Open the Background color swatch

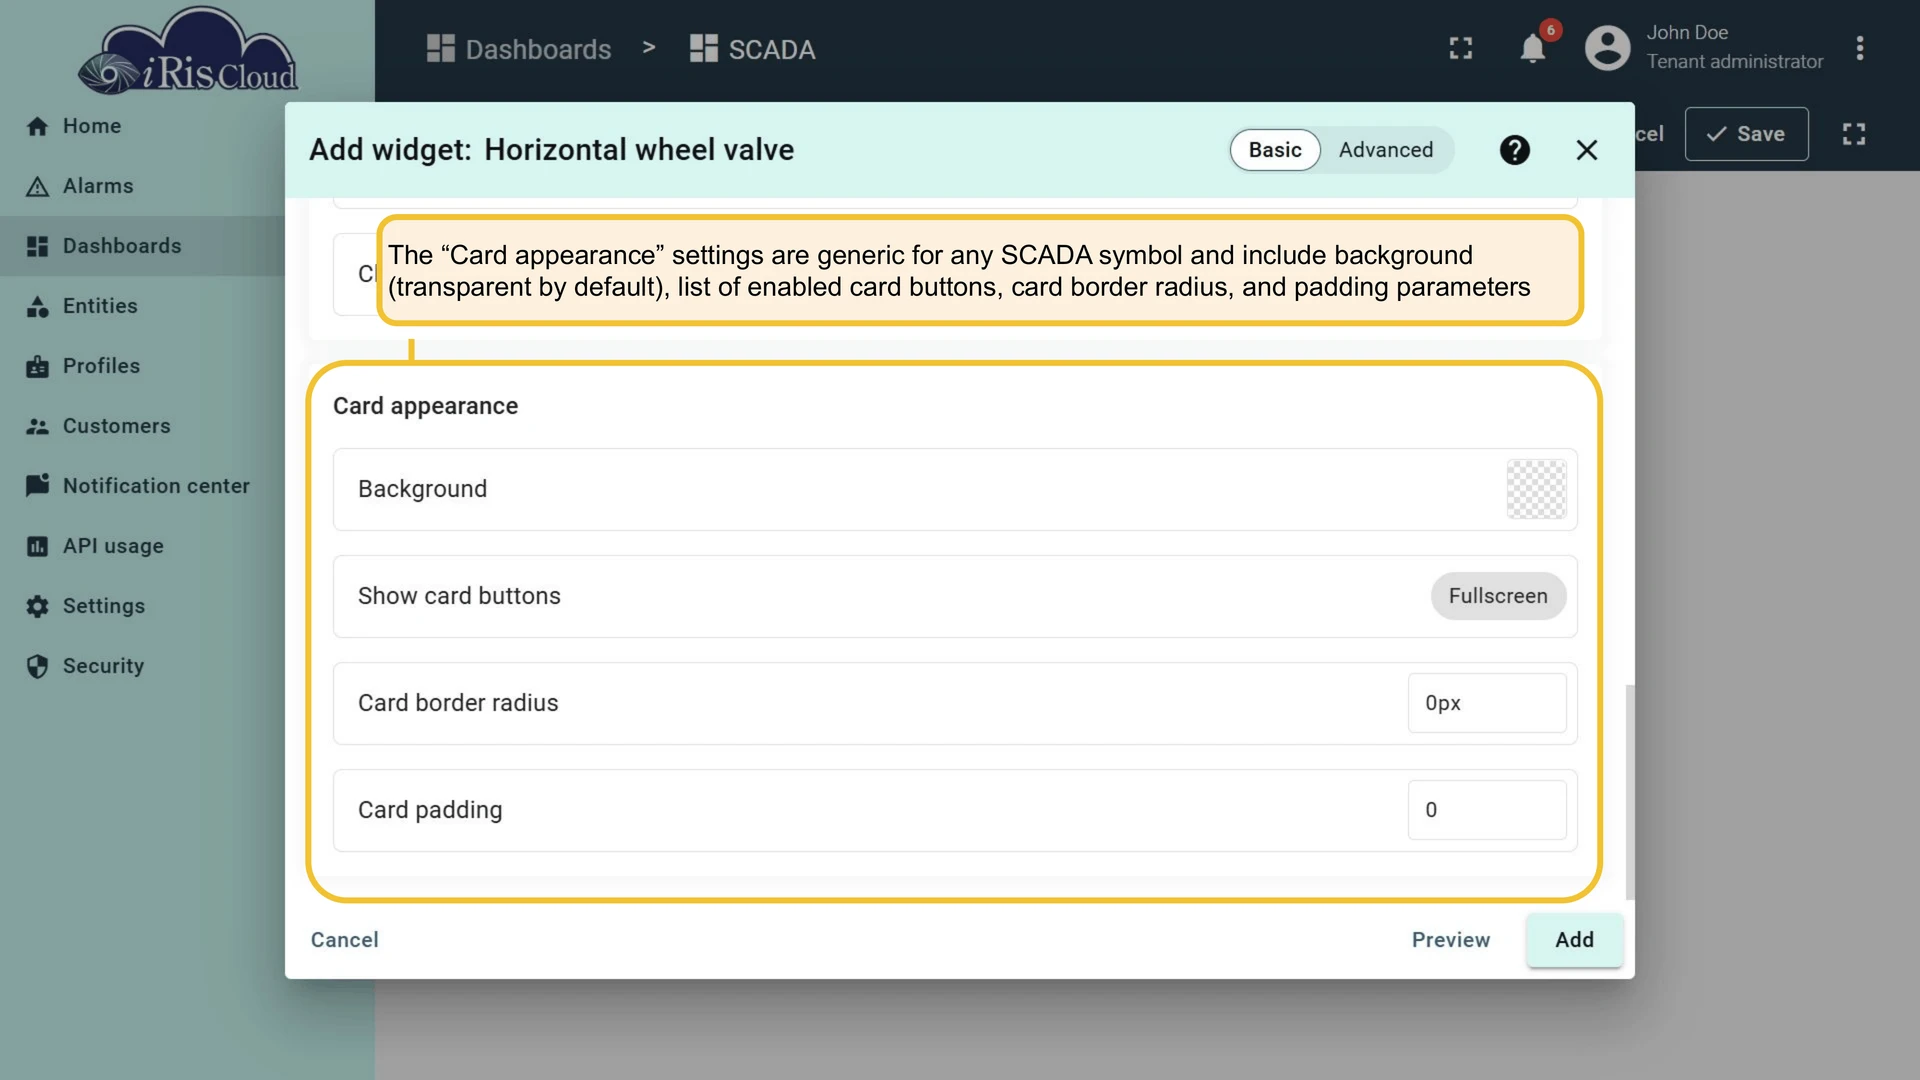[x=1536, y=489]
